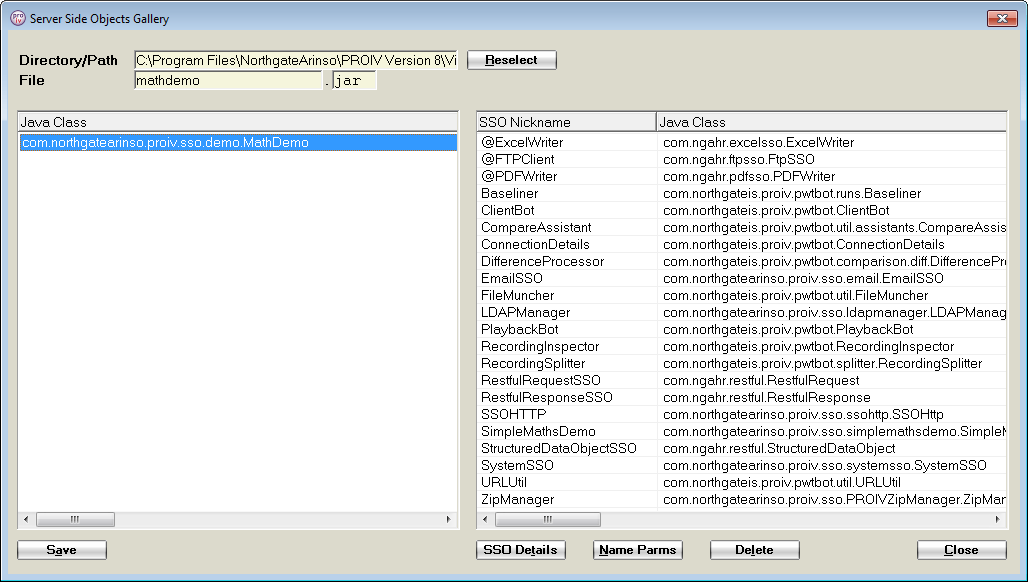The image size is (1028, 582).
Task: Click the File name field containing mathdemo
Action: [x=228, y=81]
